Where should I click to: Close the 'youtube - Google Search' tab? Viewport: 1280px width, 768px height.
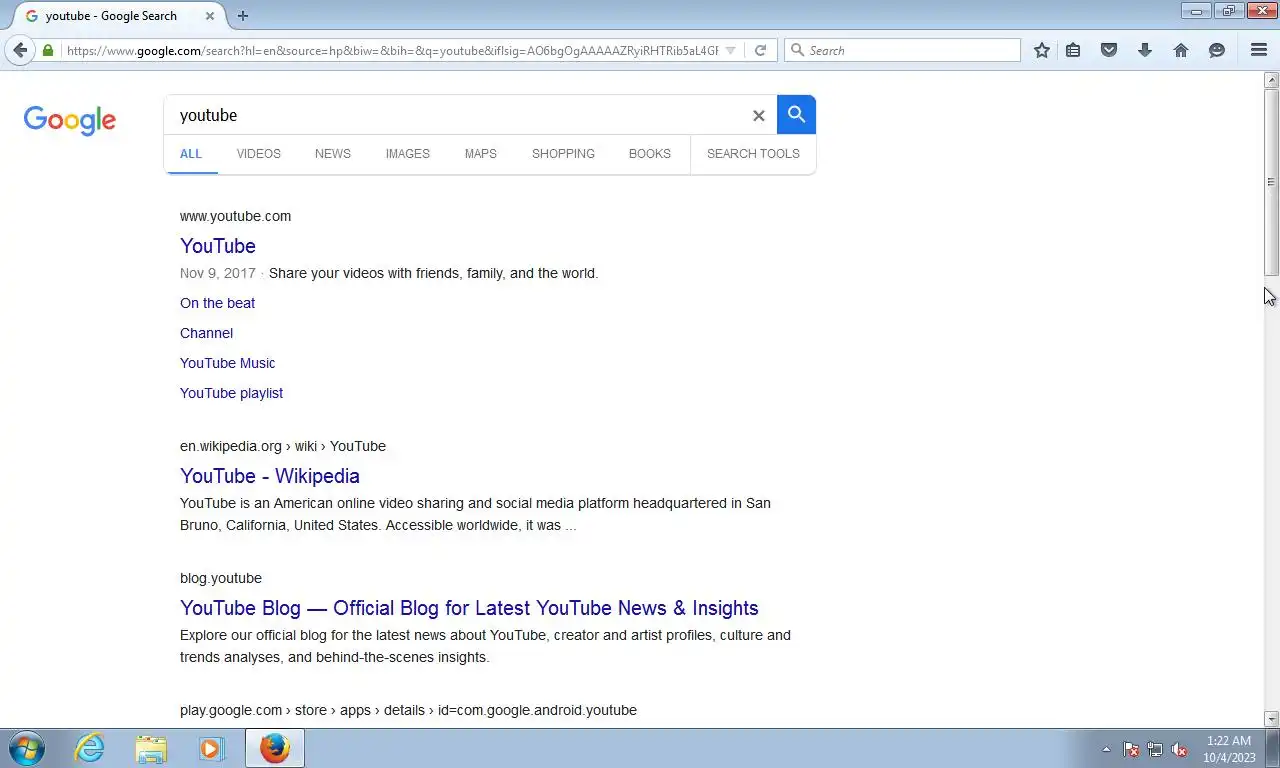(x=210, y=16)
